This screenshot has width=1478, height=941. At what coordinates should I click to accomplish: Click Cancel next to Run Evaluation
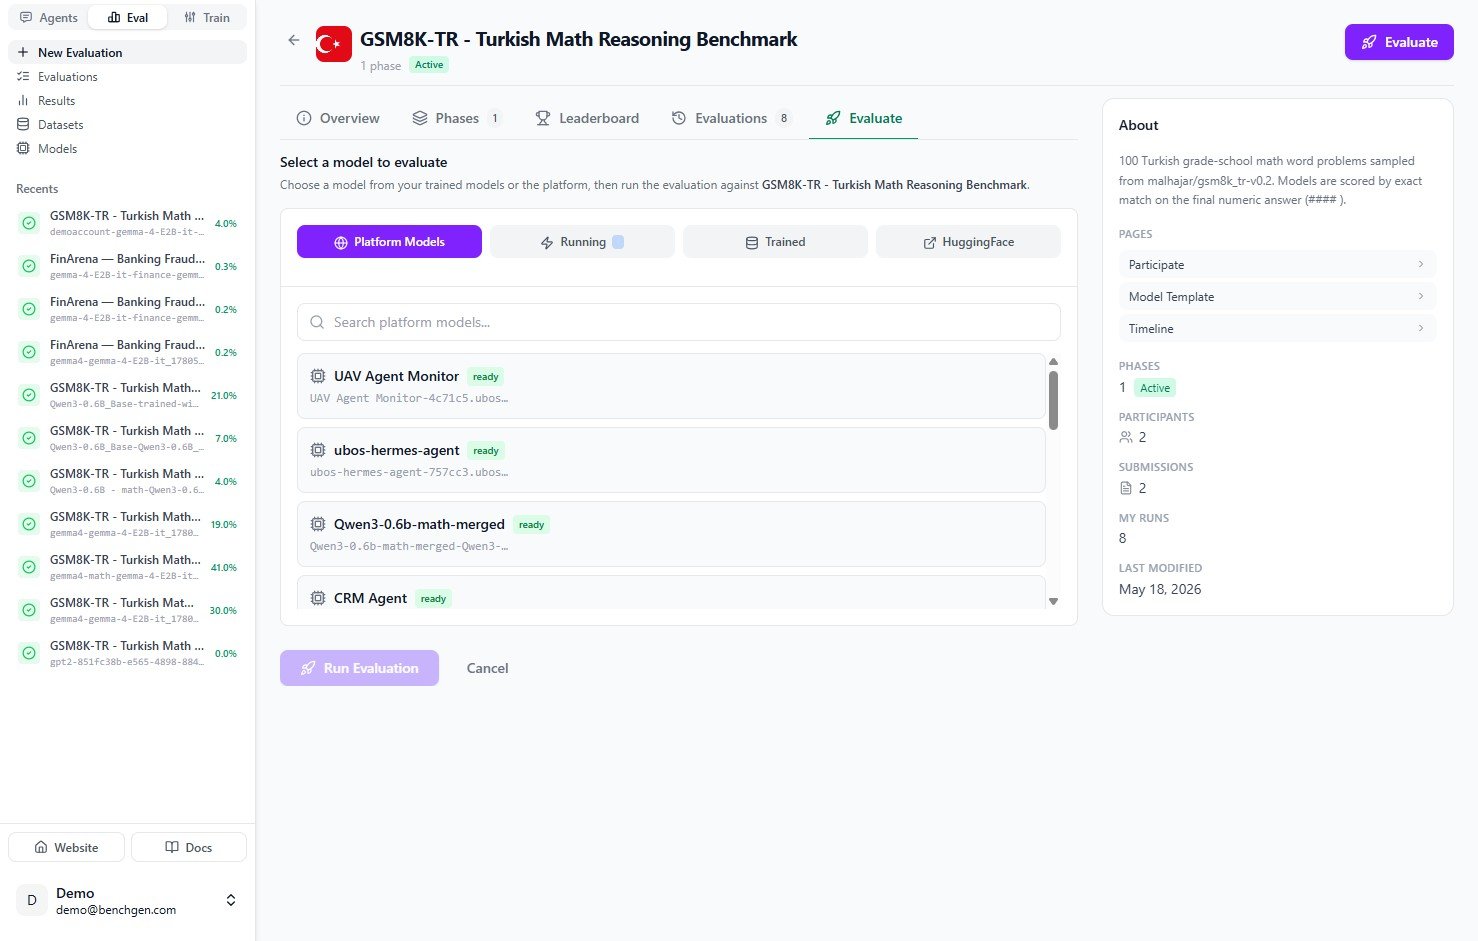487,668
